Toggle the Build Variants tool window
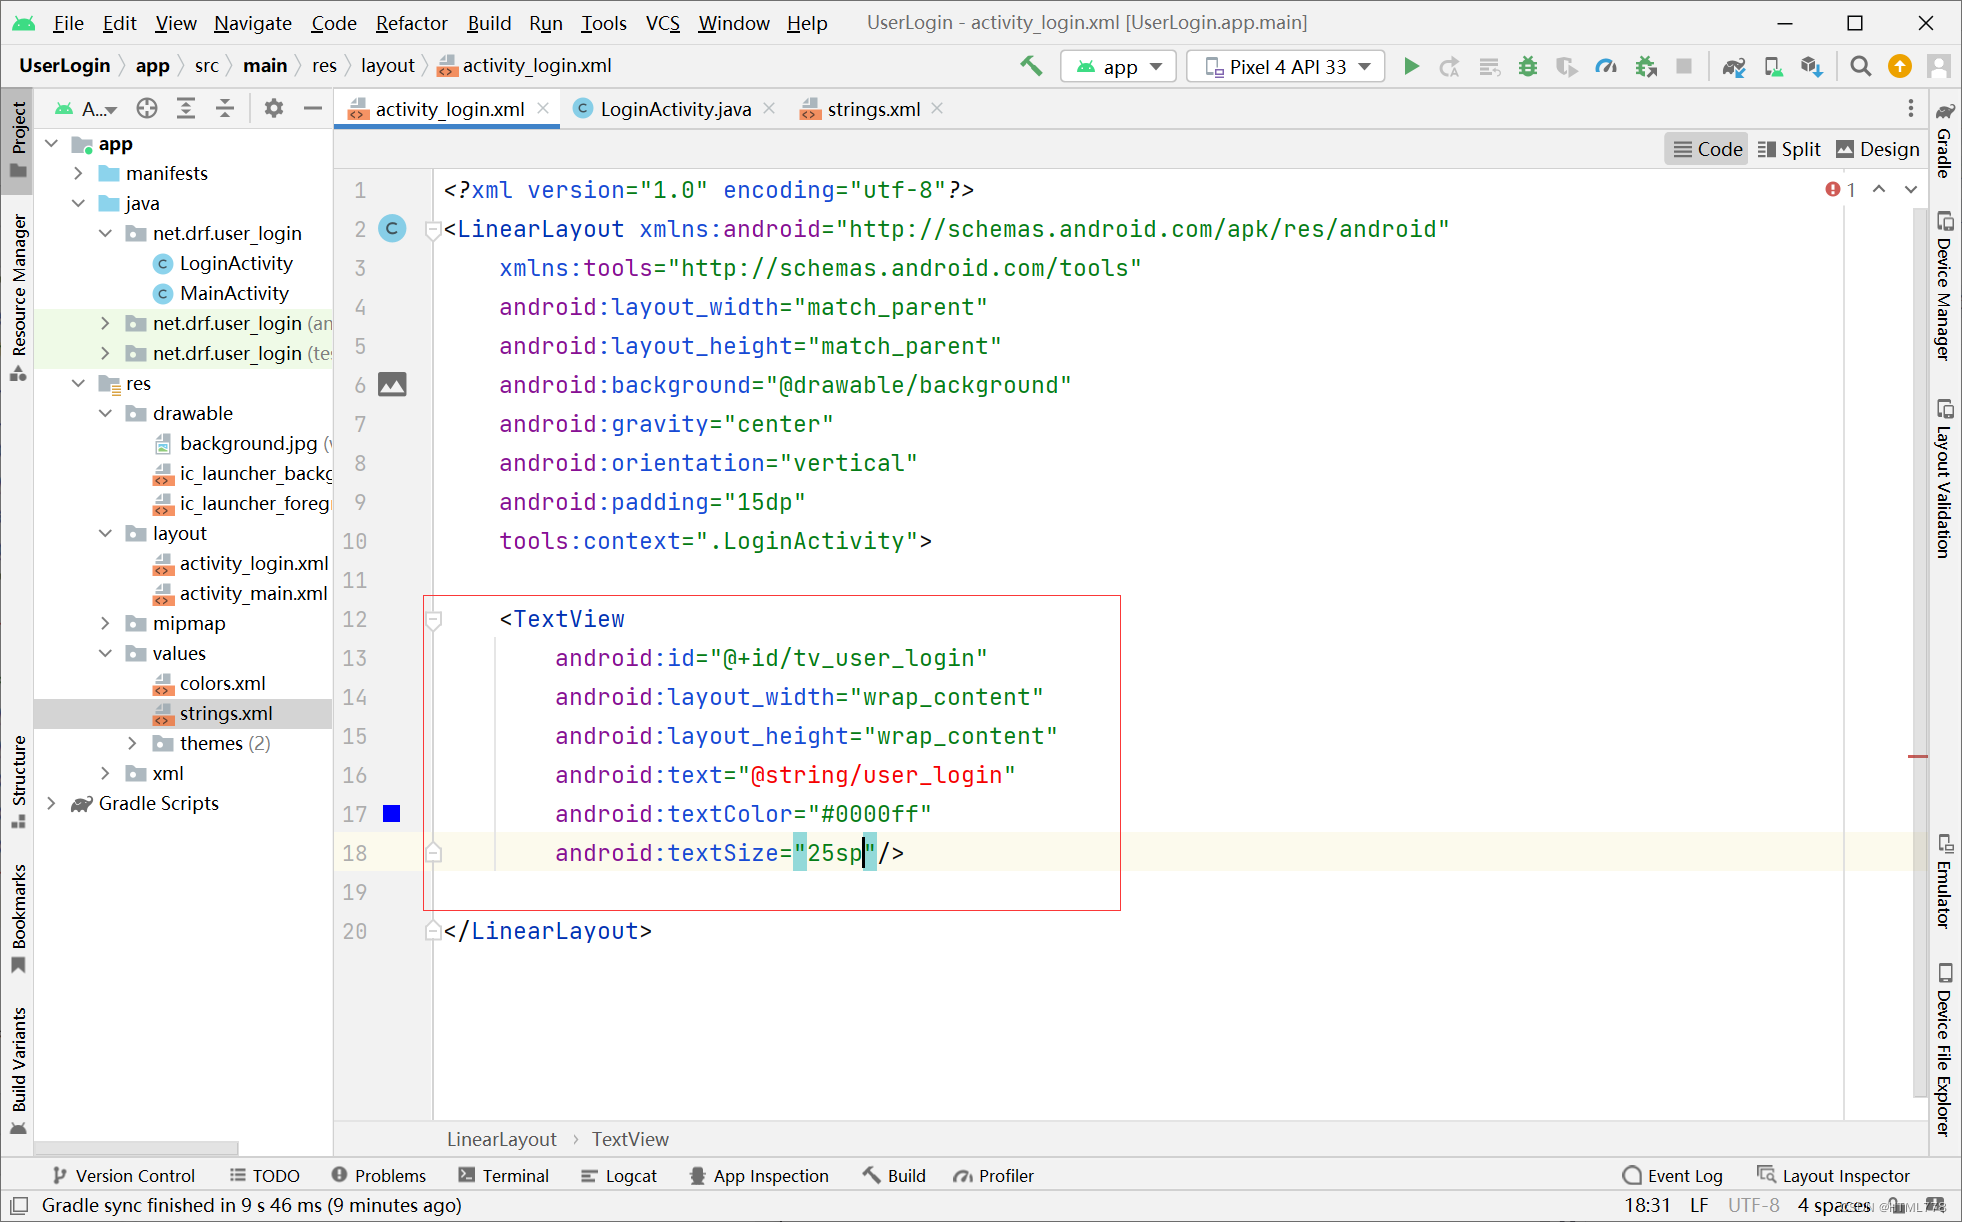Screen dimensions: 1962x1222 point(18,1070)
